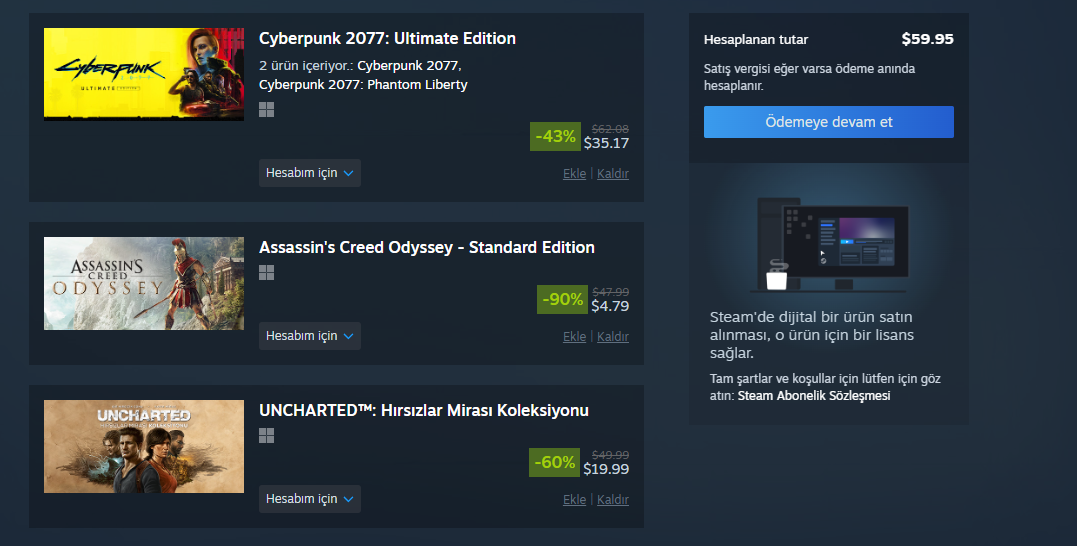Click Windows icon under Assassin's Creed Odyssey

click(266, 272)
